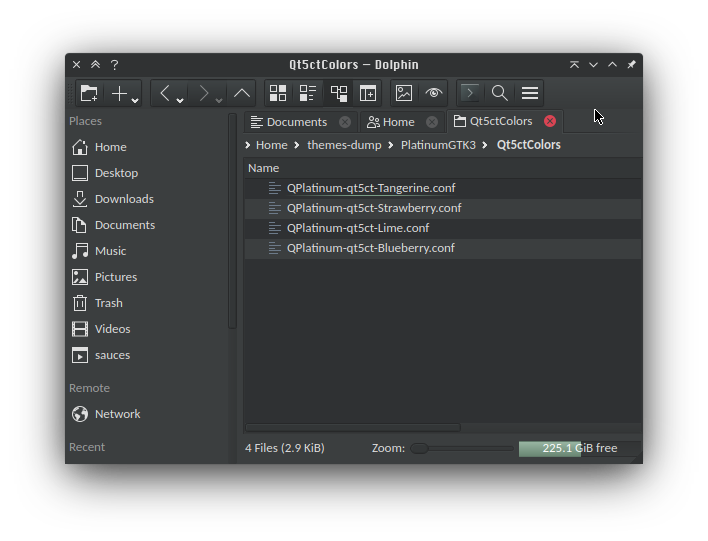708x541 pixels.
Task: Click the Places panel vertical scrollbar
Action: [233, 221]
